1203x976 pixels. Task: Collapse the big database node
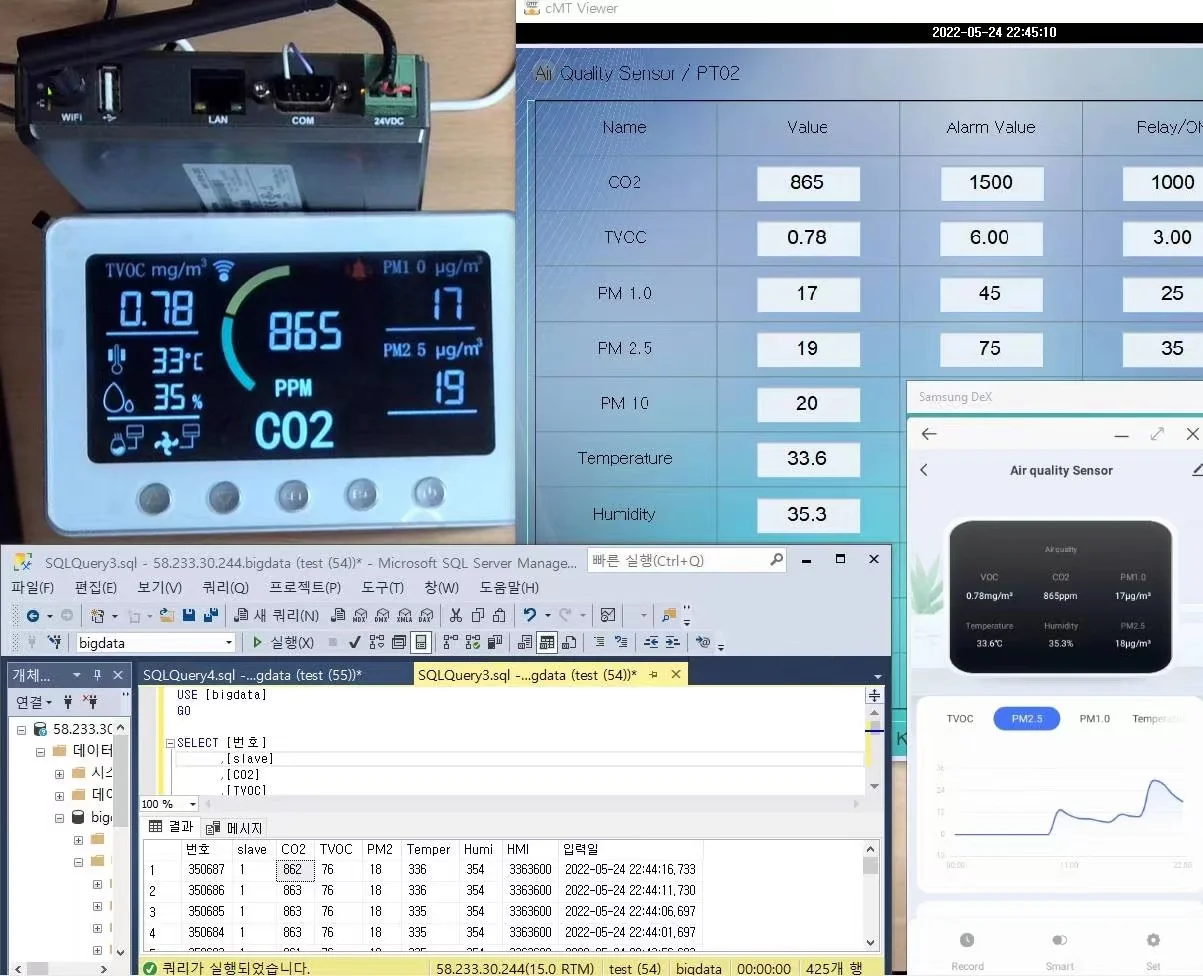tap(59, 817)
